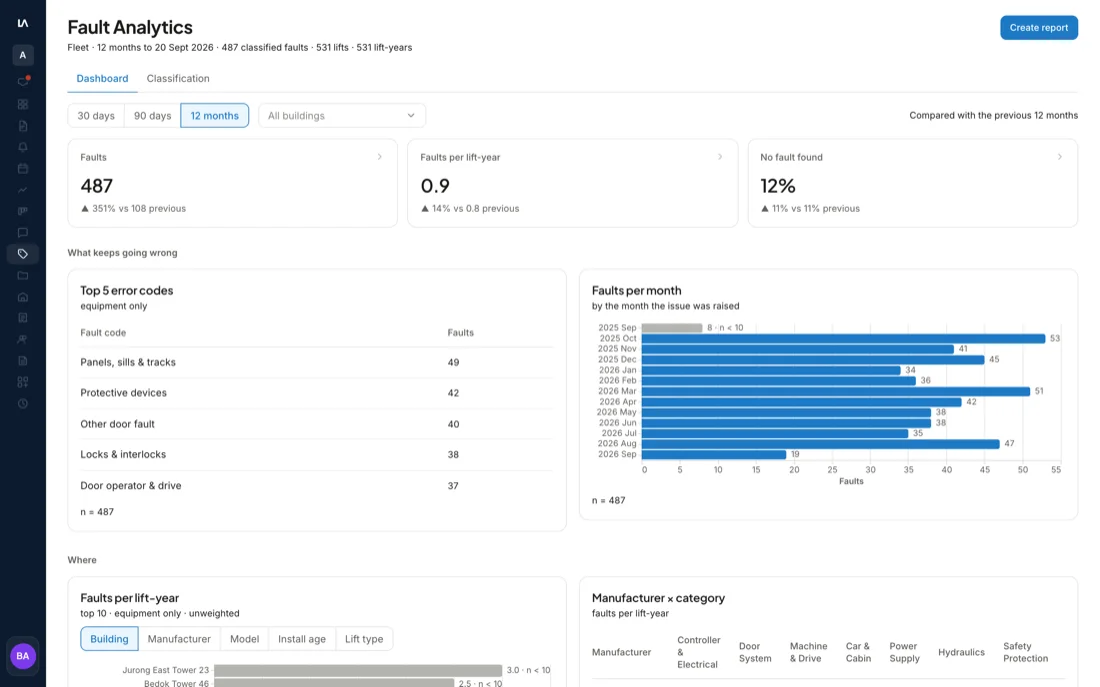This screenshot has height=687, width=1100.
Task: Open the inbox icon with red notification dot
Action: coord(22,82)
